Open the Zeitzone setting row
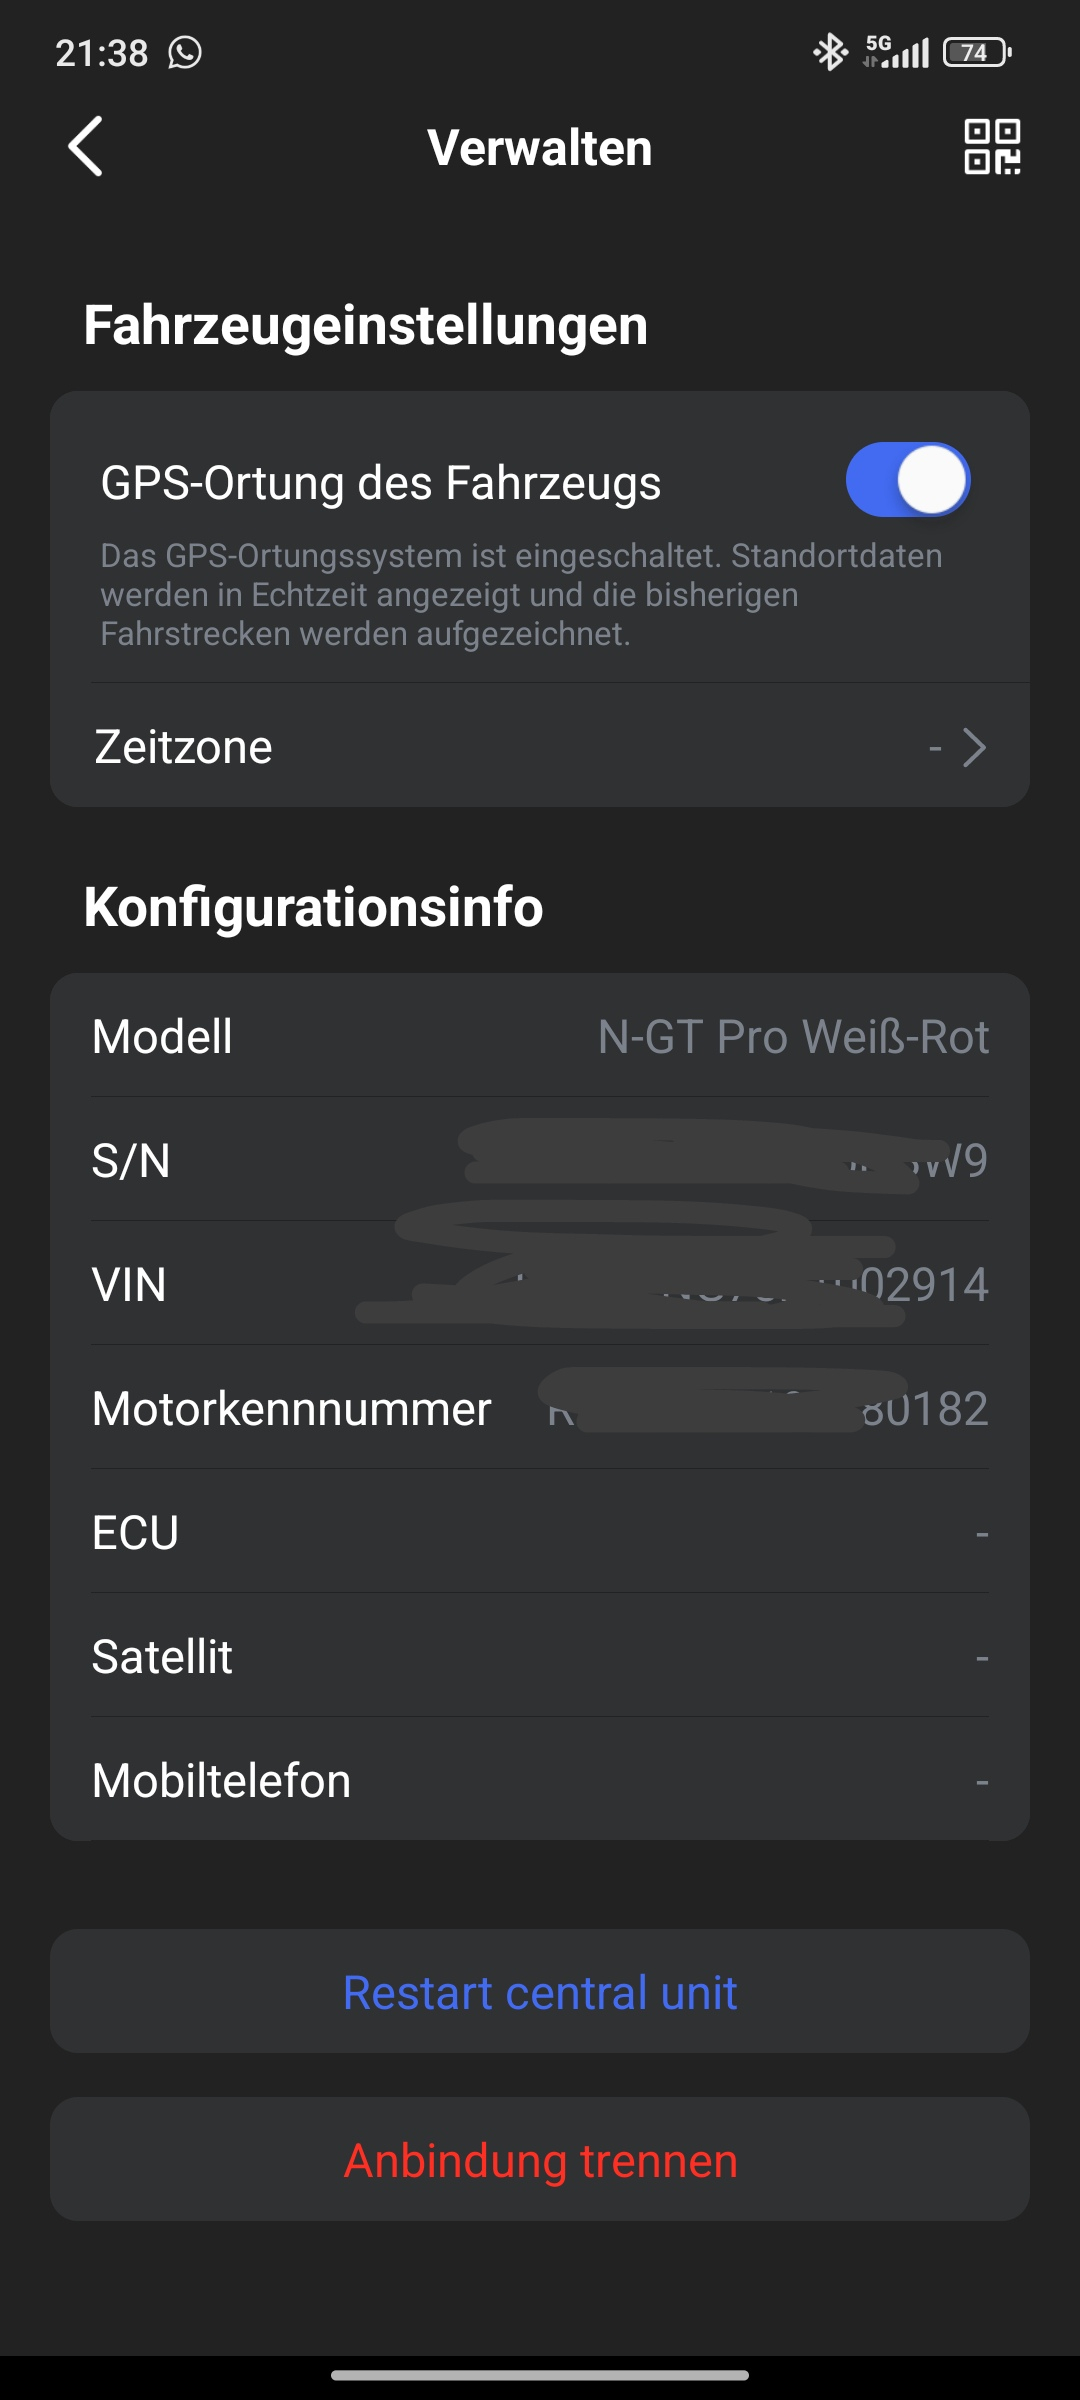 pyautogui.click(x=540, y=747)
